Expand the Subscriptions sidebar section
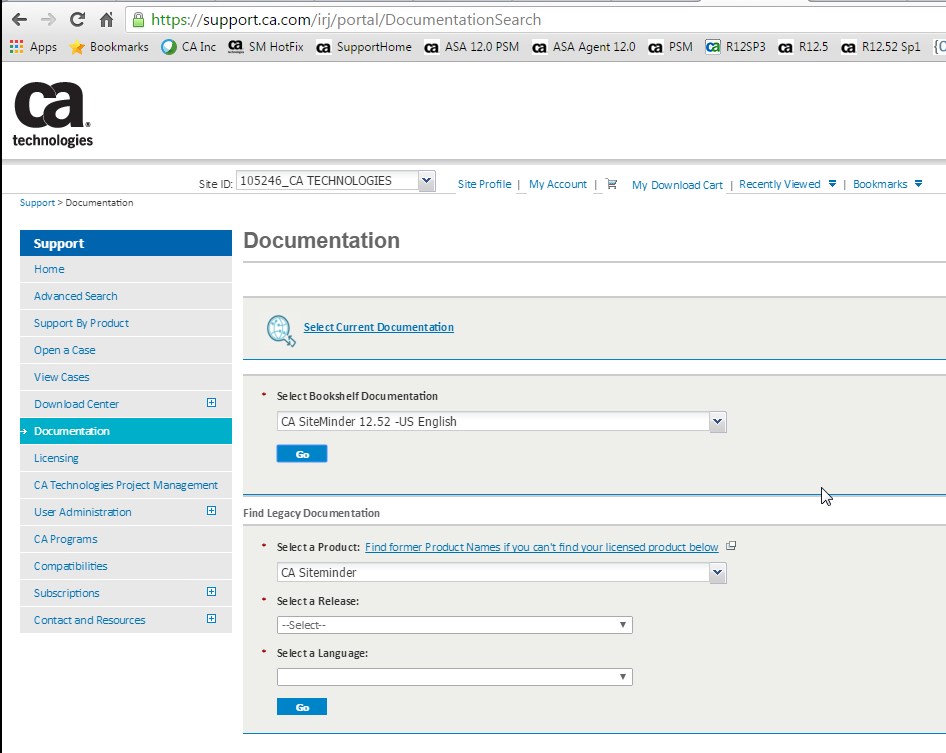This screenshot has height=753, width=946. click(x=210, y=592)
